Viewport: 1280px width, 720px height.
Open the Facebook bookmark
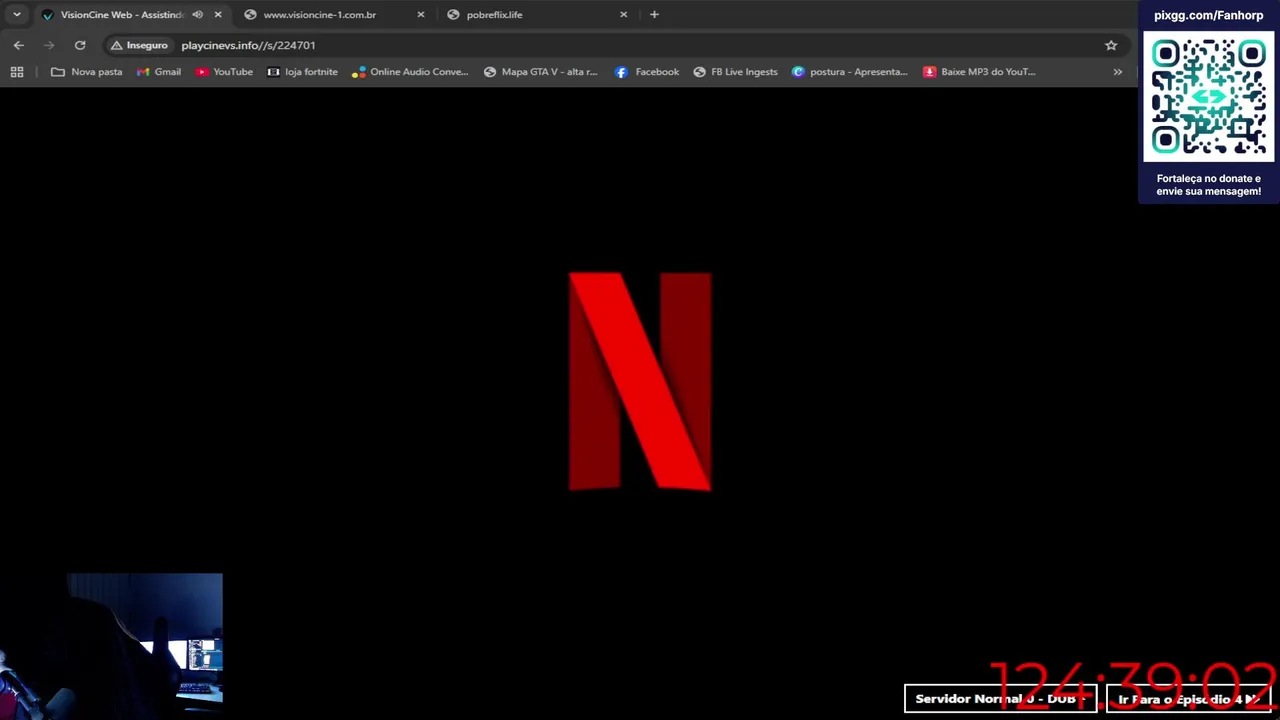click(x=647, y=72)
